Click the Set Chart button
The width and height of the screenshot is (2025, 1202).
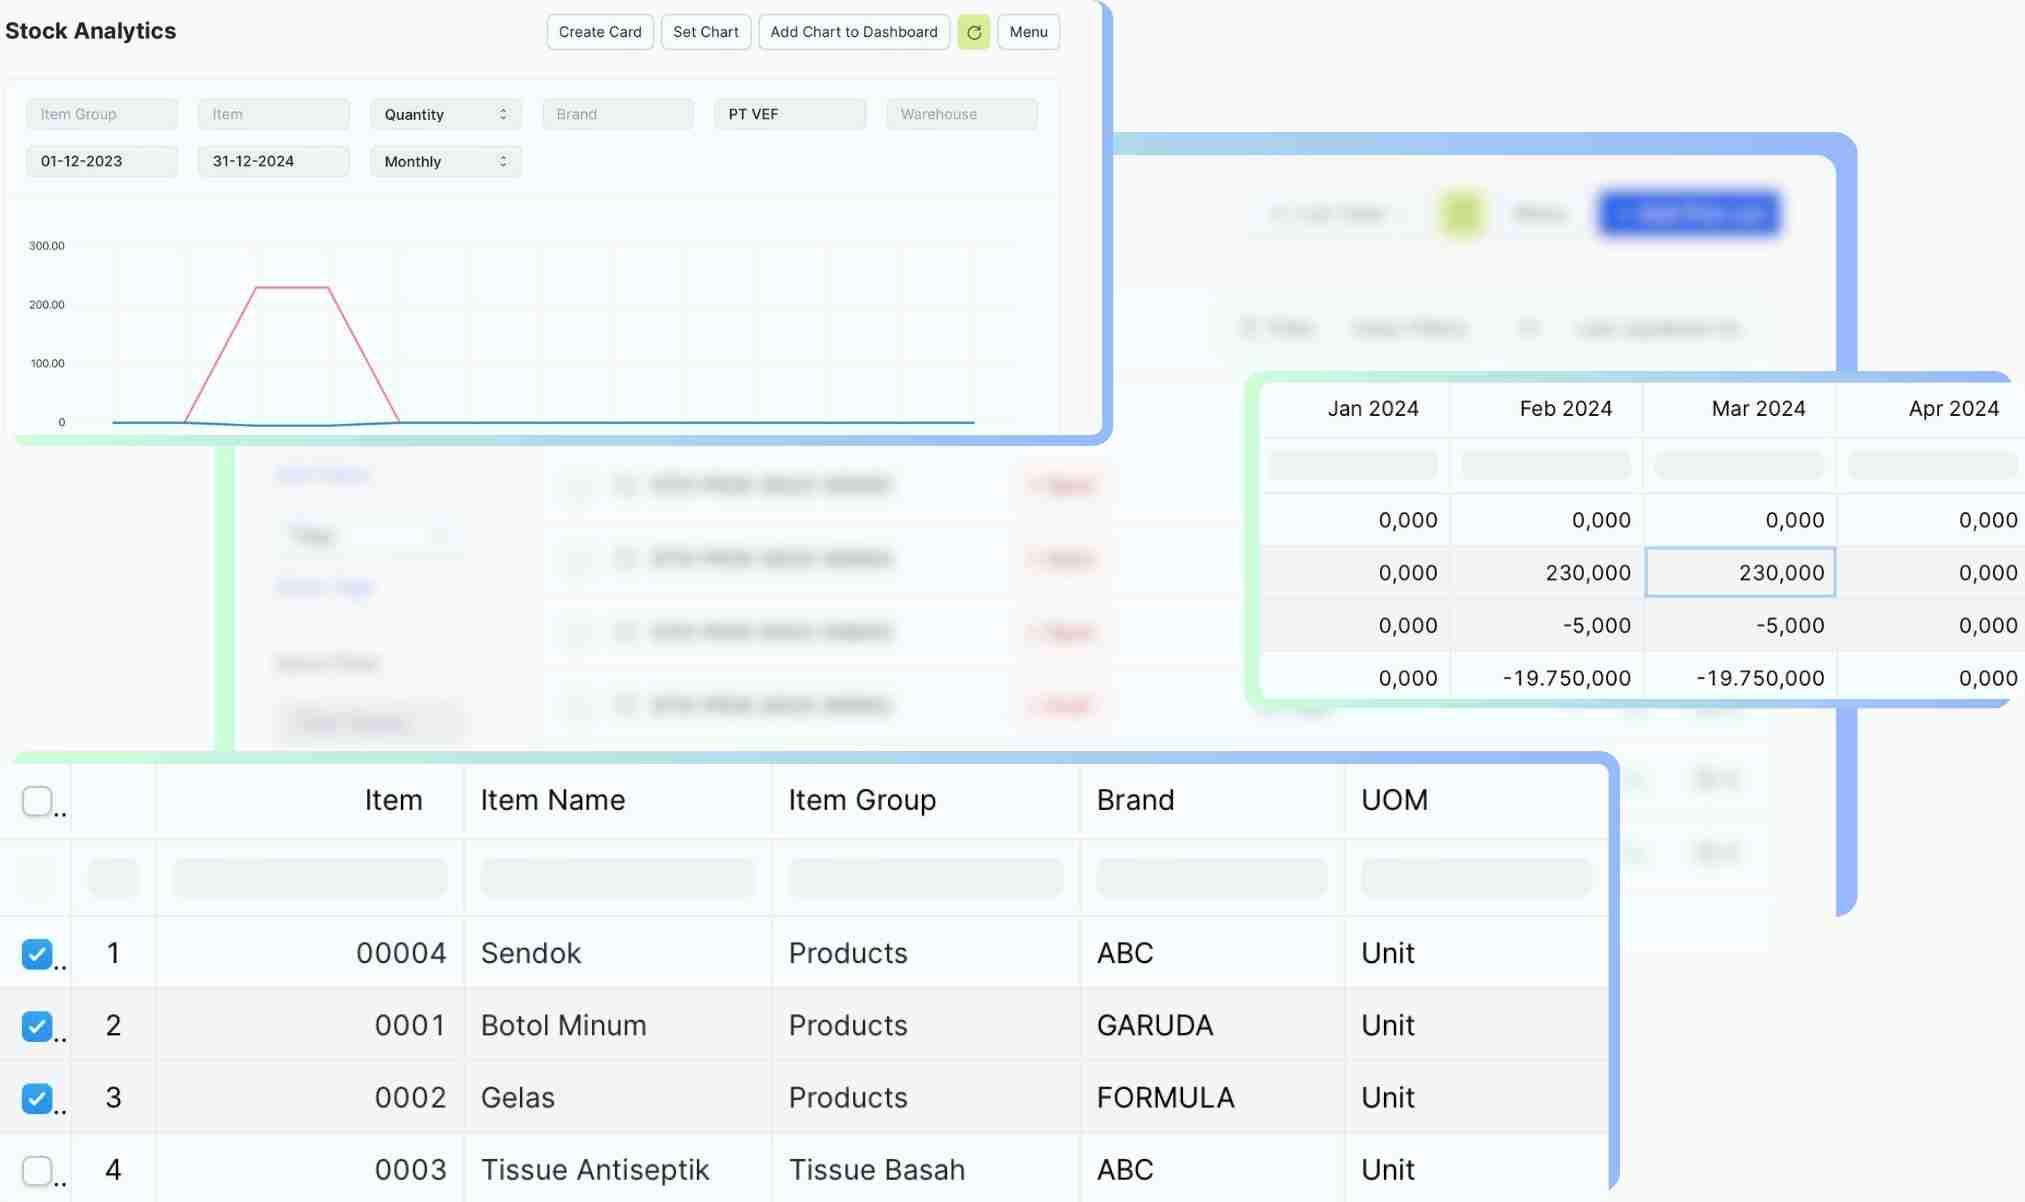coord(705,32)
